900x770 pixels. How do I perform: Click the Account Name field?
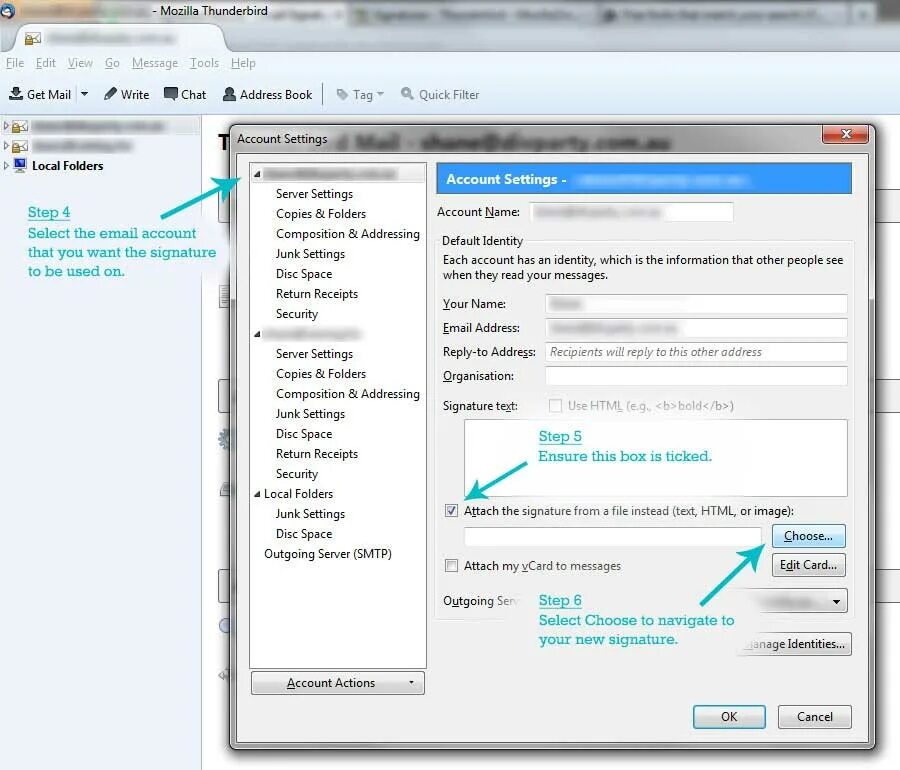[x=631, y=212]
